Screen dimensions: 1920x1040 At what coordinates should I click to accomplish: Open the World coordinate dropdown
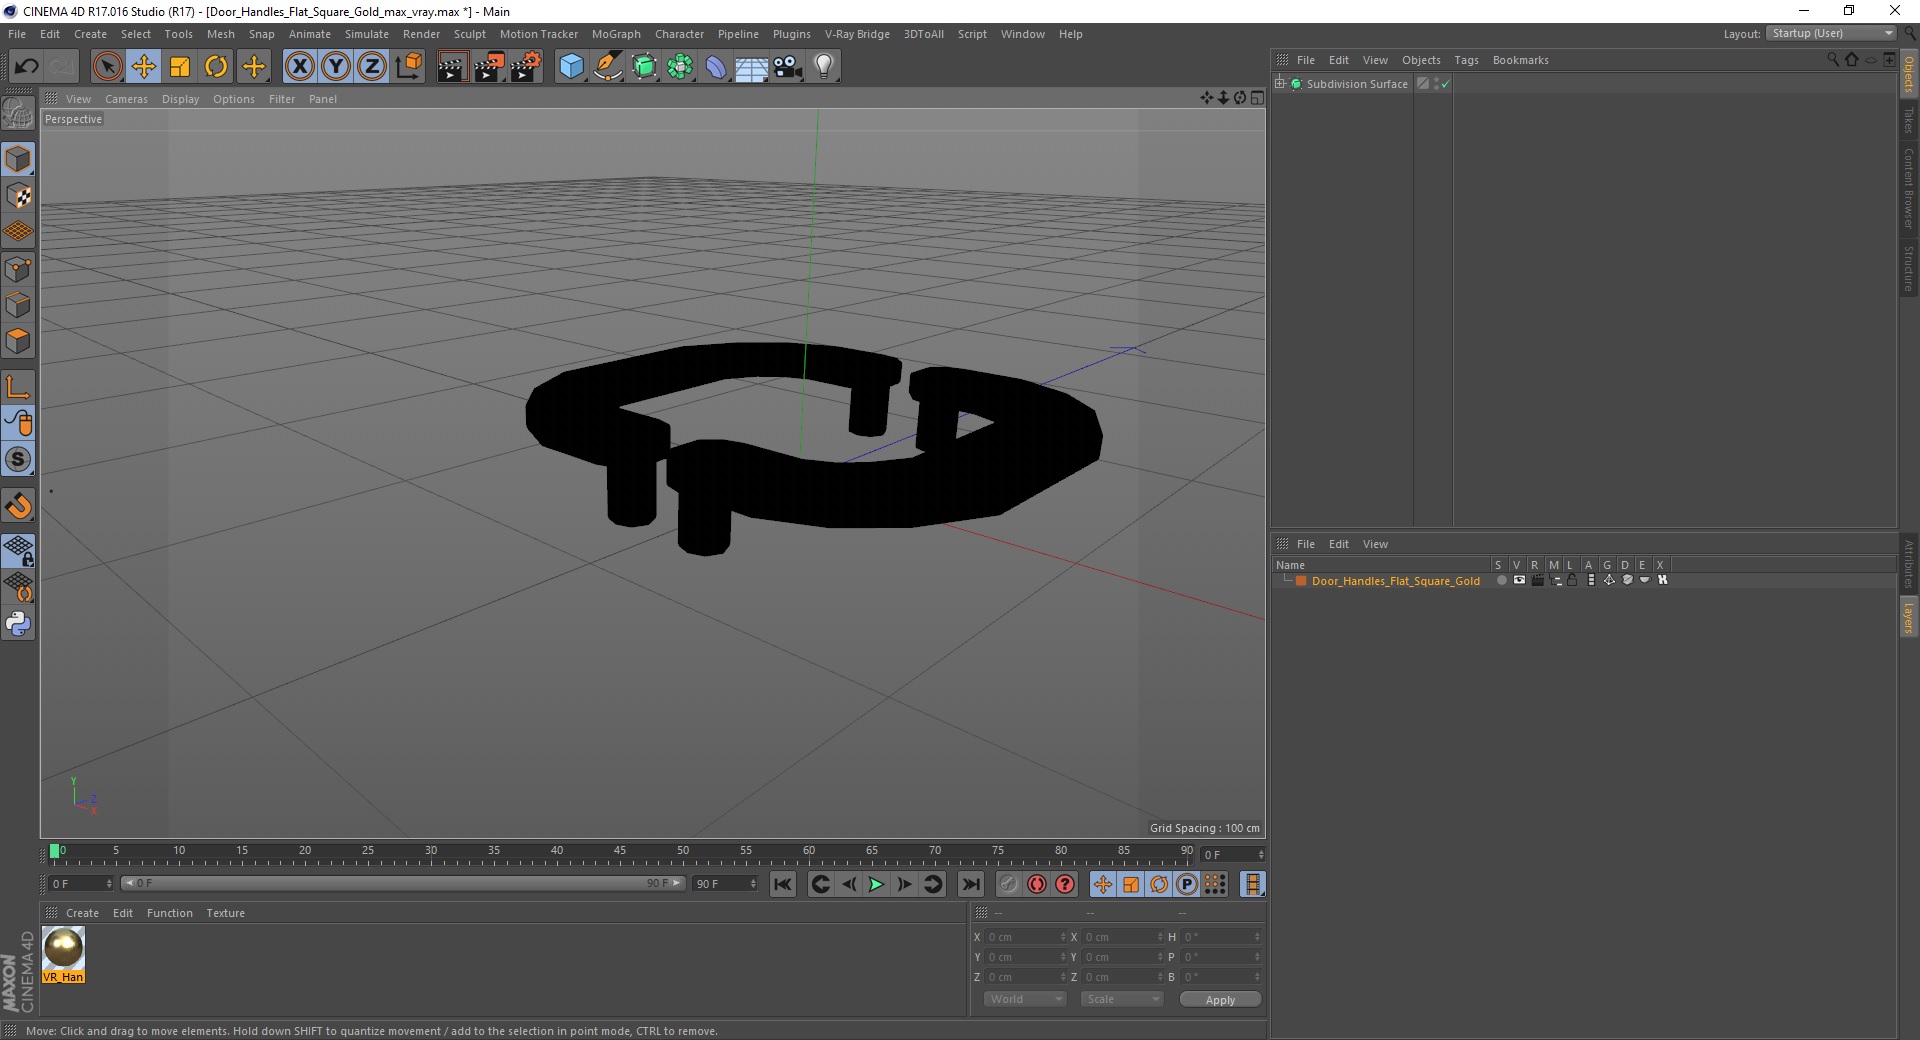1025,999
